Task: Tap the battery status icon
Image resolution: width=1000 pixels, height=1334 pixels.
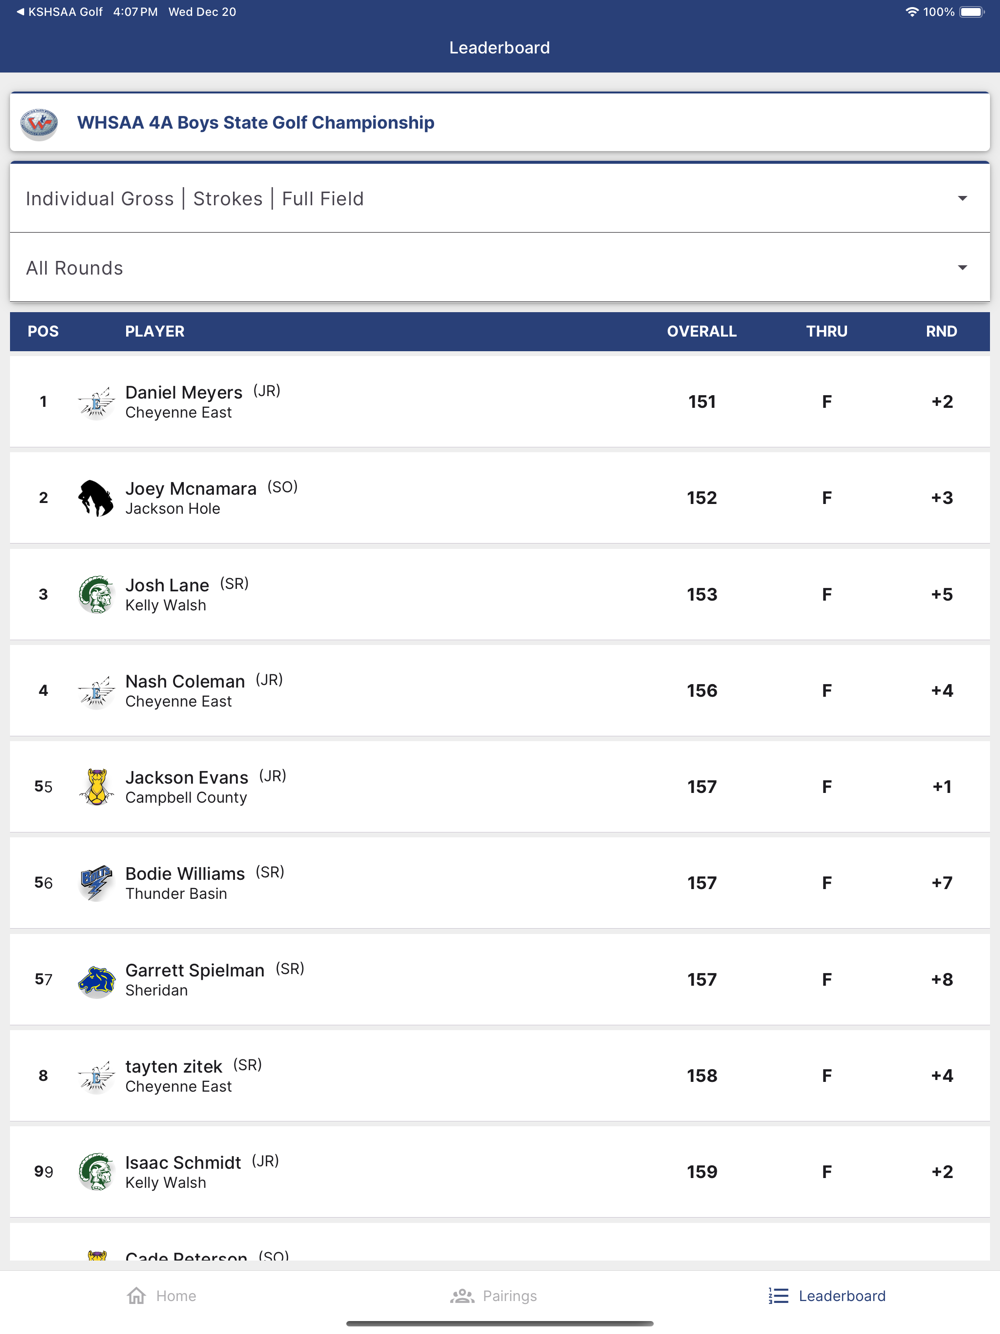Action: click(972, 12)
